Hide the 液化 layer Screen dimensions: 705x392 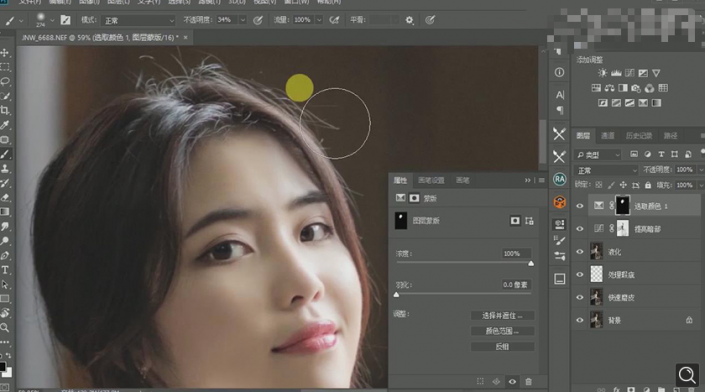[x=580, y=252]
